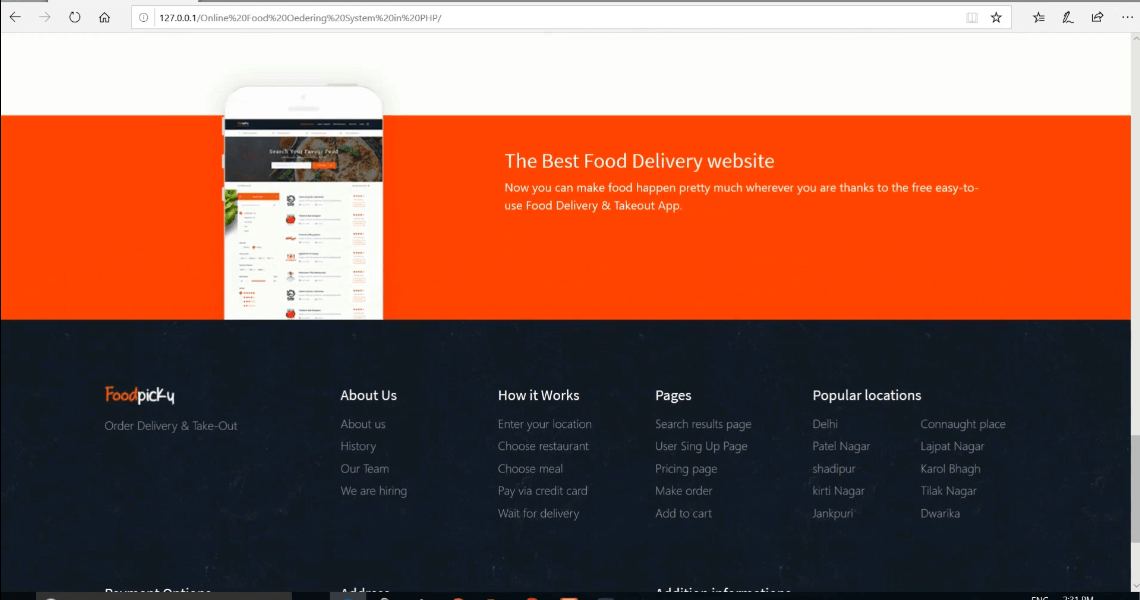Select Pay via credit card link
Viewport: 1140px width, 600px height.
coord(542,491)
